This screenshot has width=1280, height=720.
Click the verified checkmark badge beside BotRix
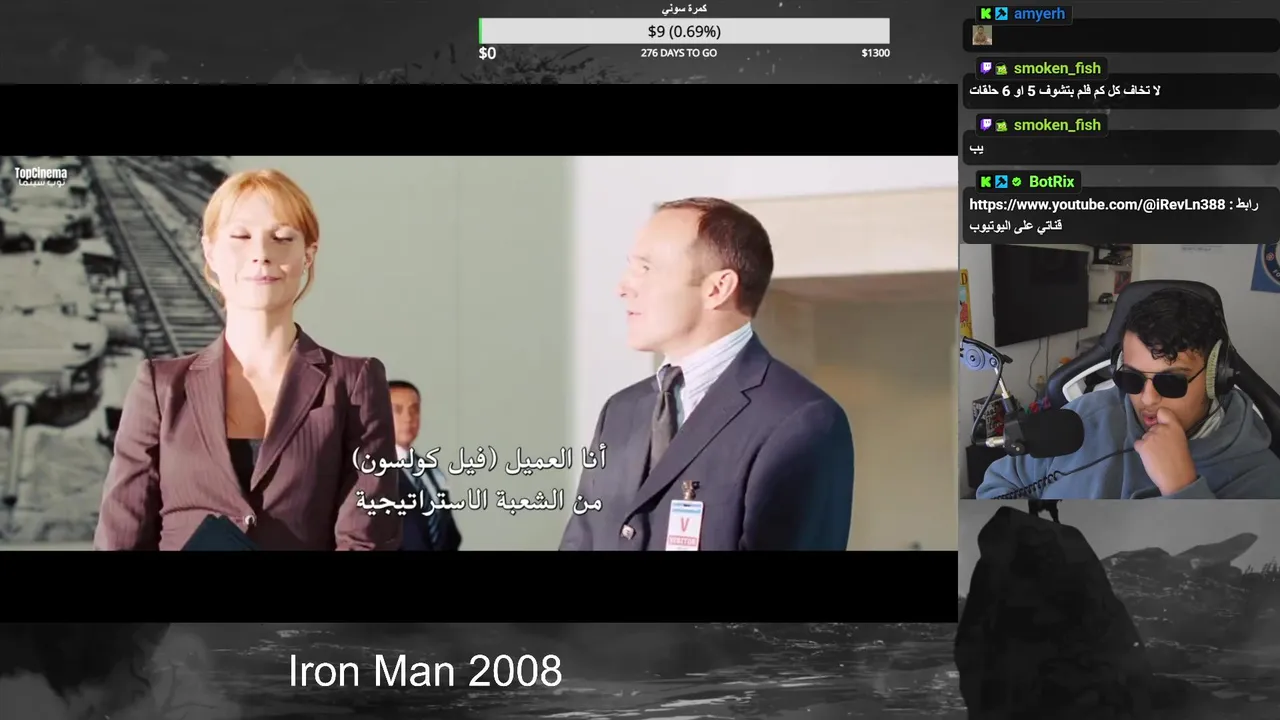click(1016, 182)
